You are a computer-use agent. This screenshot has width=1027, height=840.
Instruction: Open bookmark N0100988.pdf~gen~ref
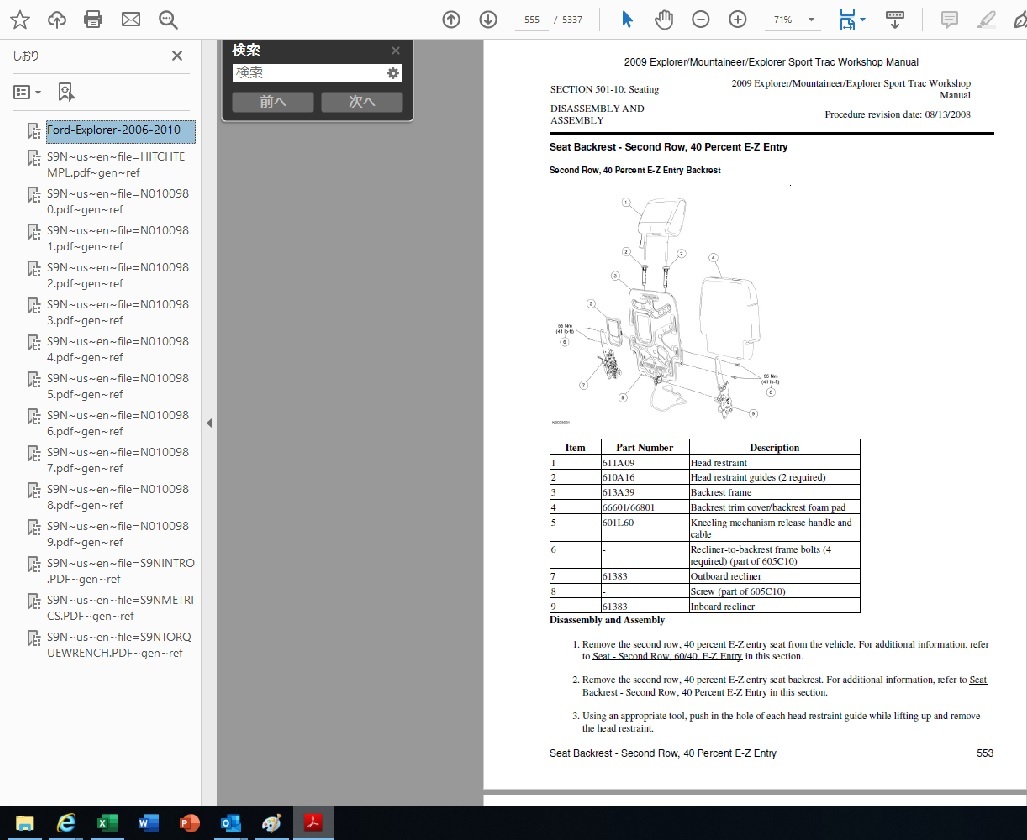117,497
